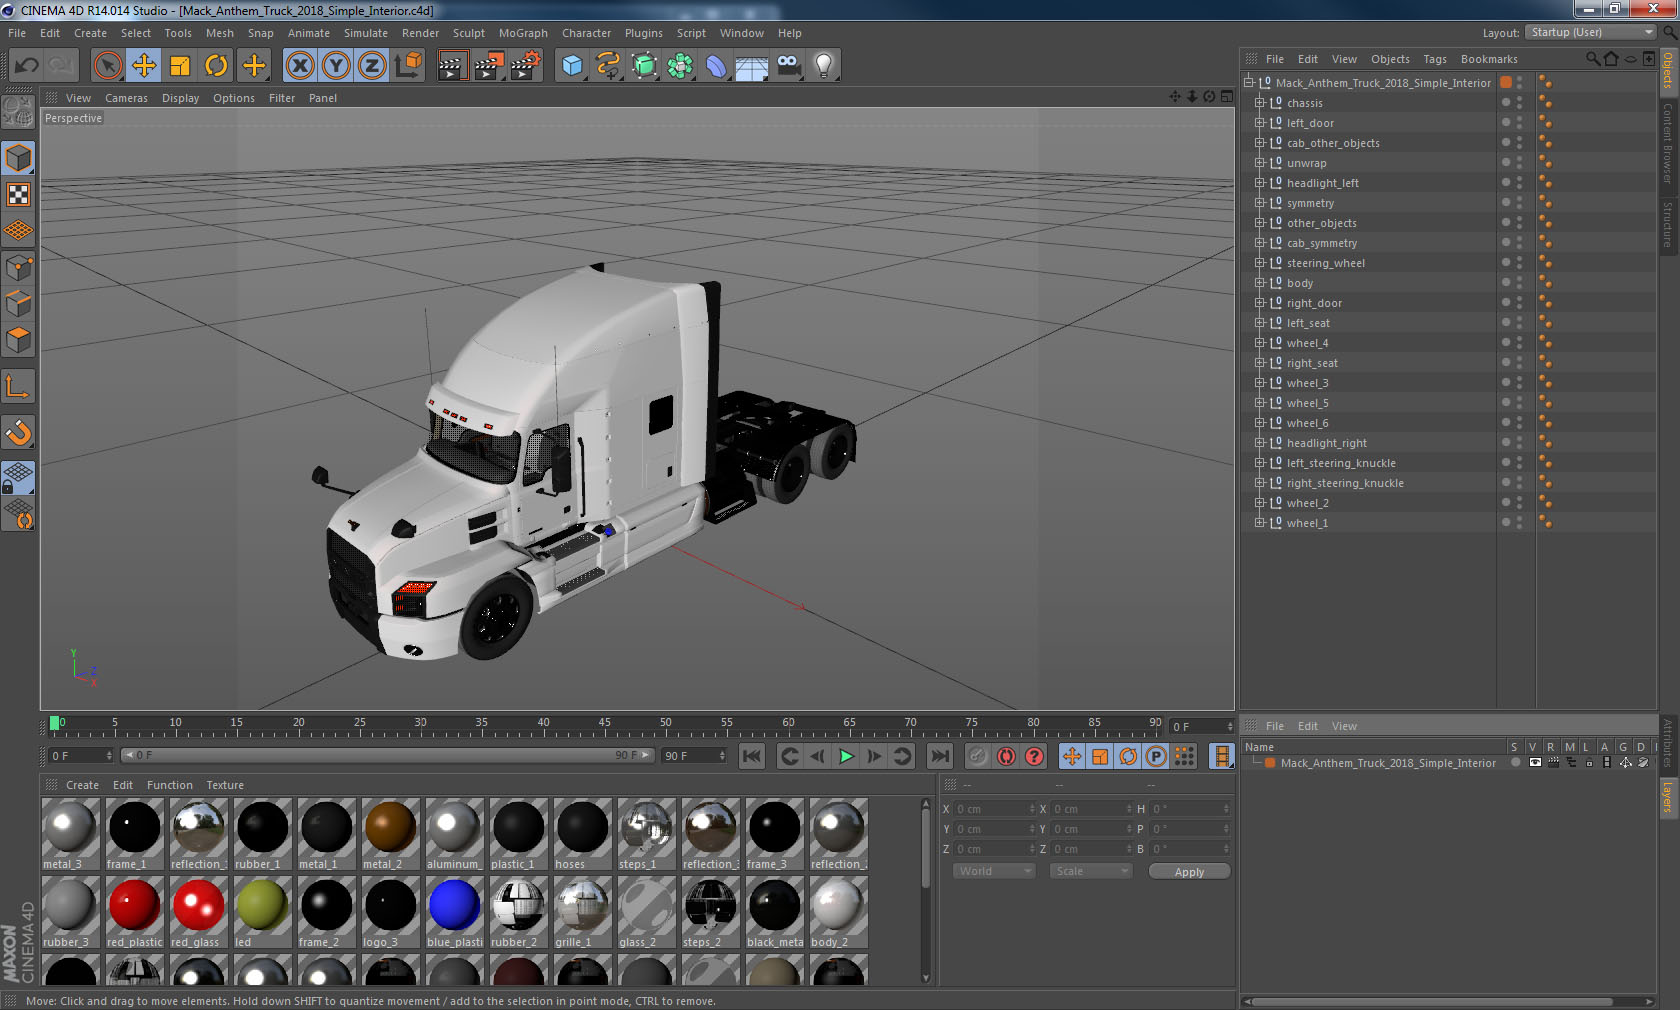
Task: Toggle Enable Snap magnet icon
Action: (18, 432)
